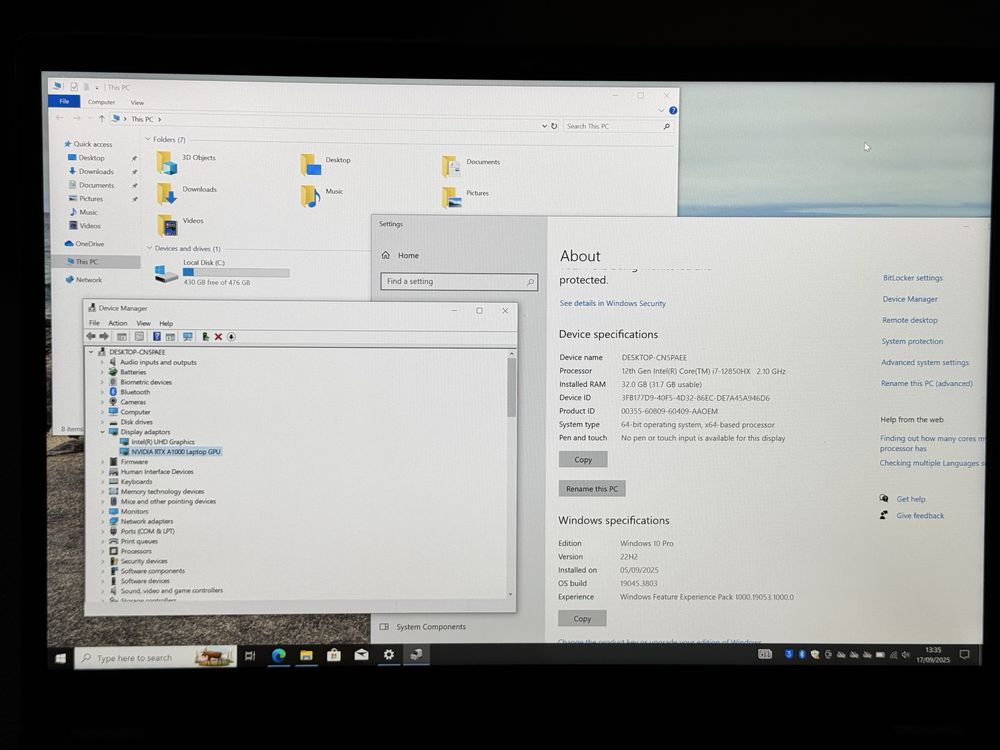Click Bluetooth icon in system tray
The height and width of the screenshot is (750, 1000).
point(802,654)
